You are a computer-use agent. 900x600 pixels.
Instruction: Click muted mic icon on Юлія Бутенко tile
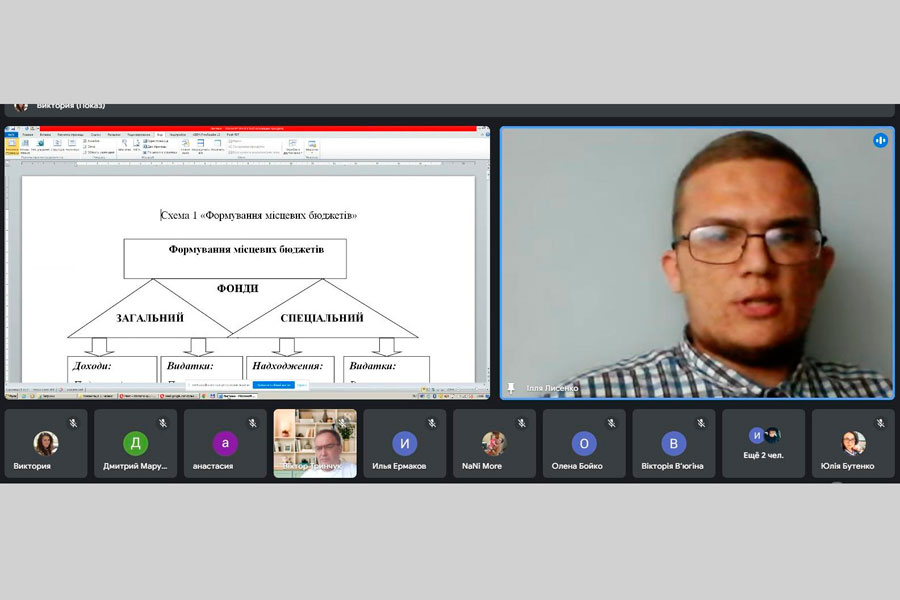880,423
